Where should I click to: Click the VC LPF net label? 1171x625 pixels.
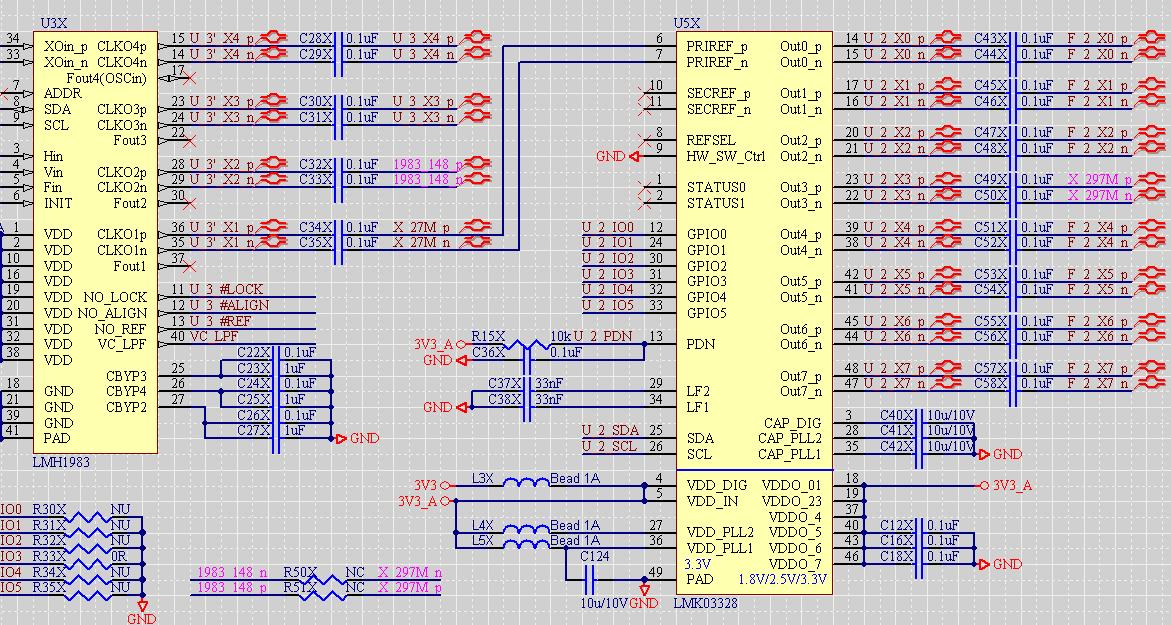pos(214,336)
